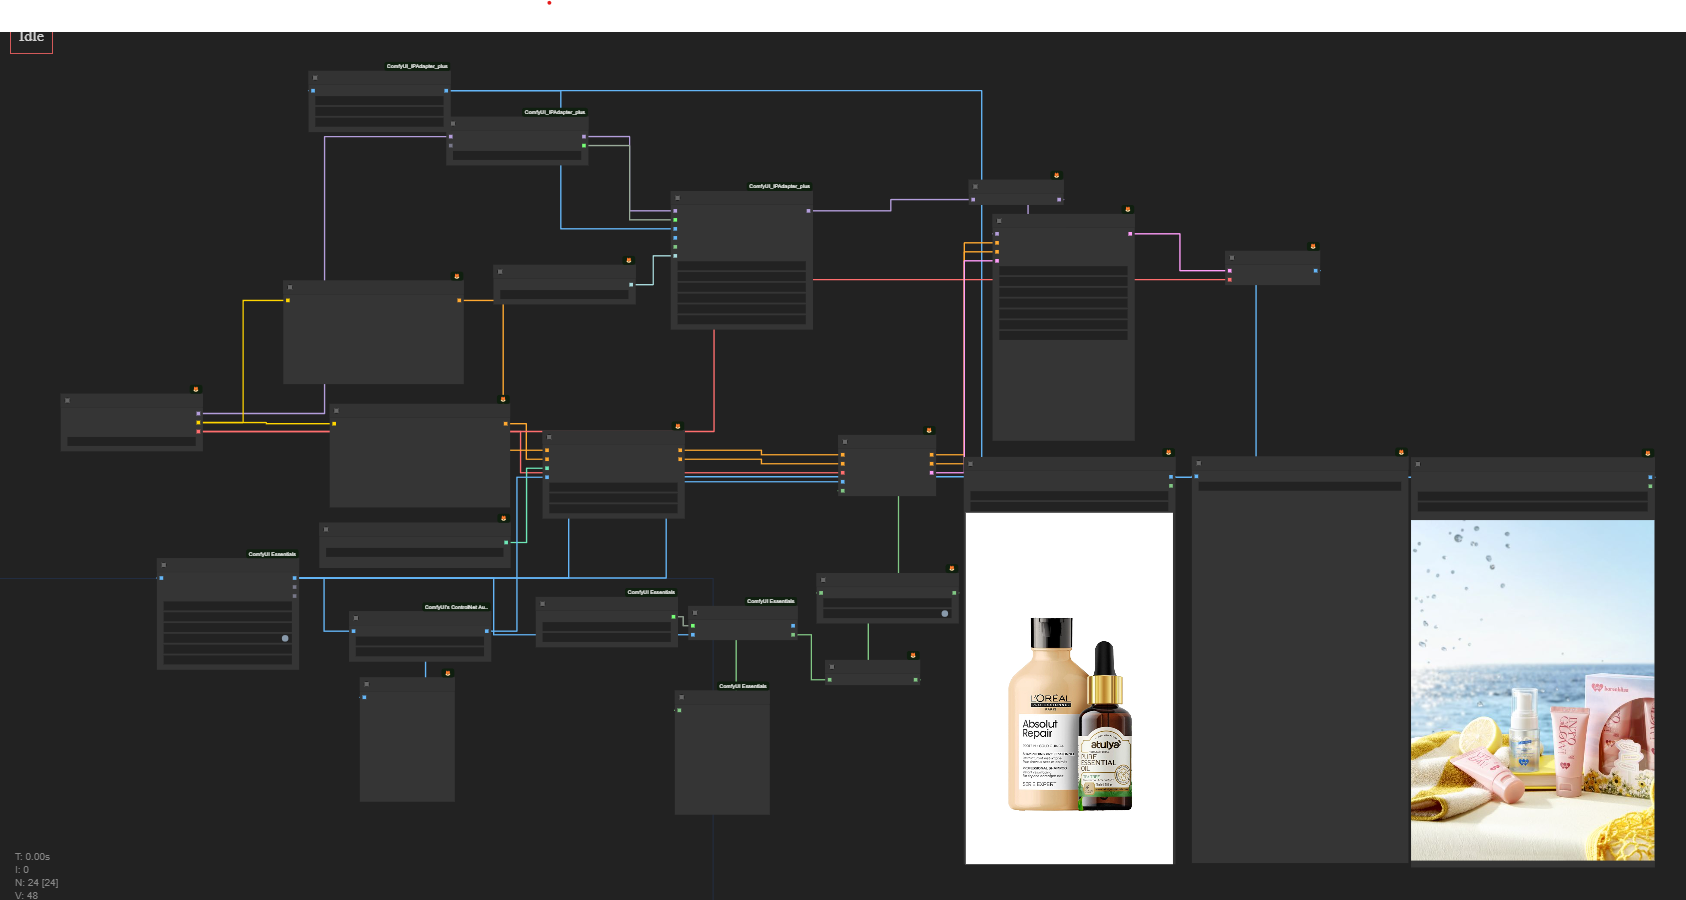Click fox badge on the empty preview node between images
The width and height of the screenshot is (1686, 900).
pyautogui.click(x=1401, y=453)
